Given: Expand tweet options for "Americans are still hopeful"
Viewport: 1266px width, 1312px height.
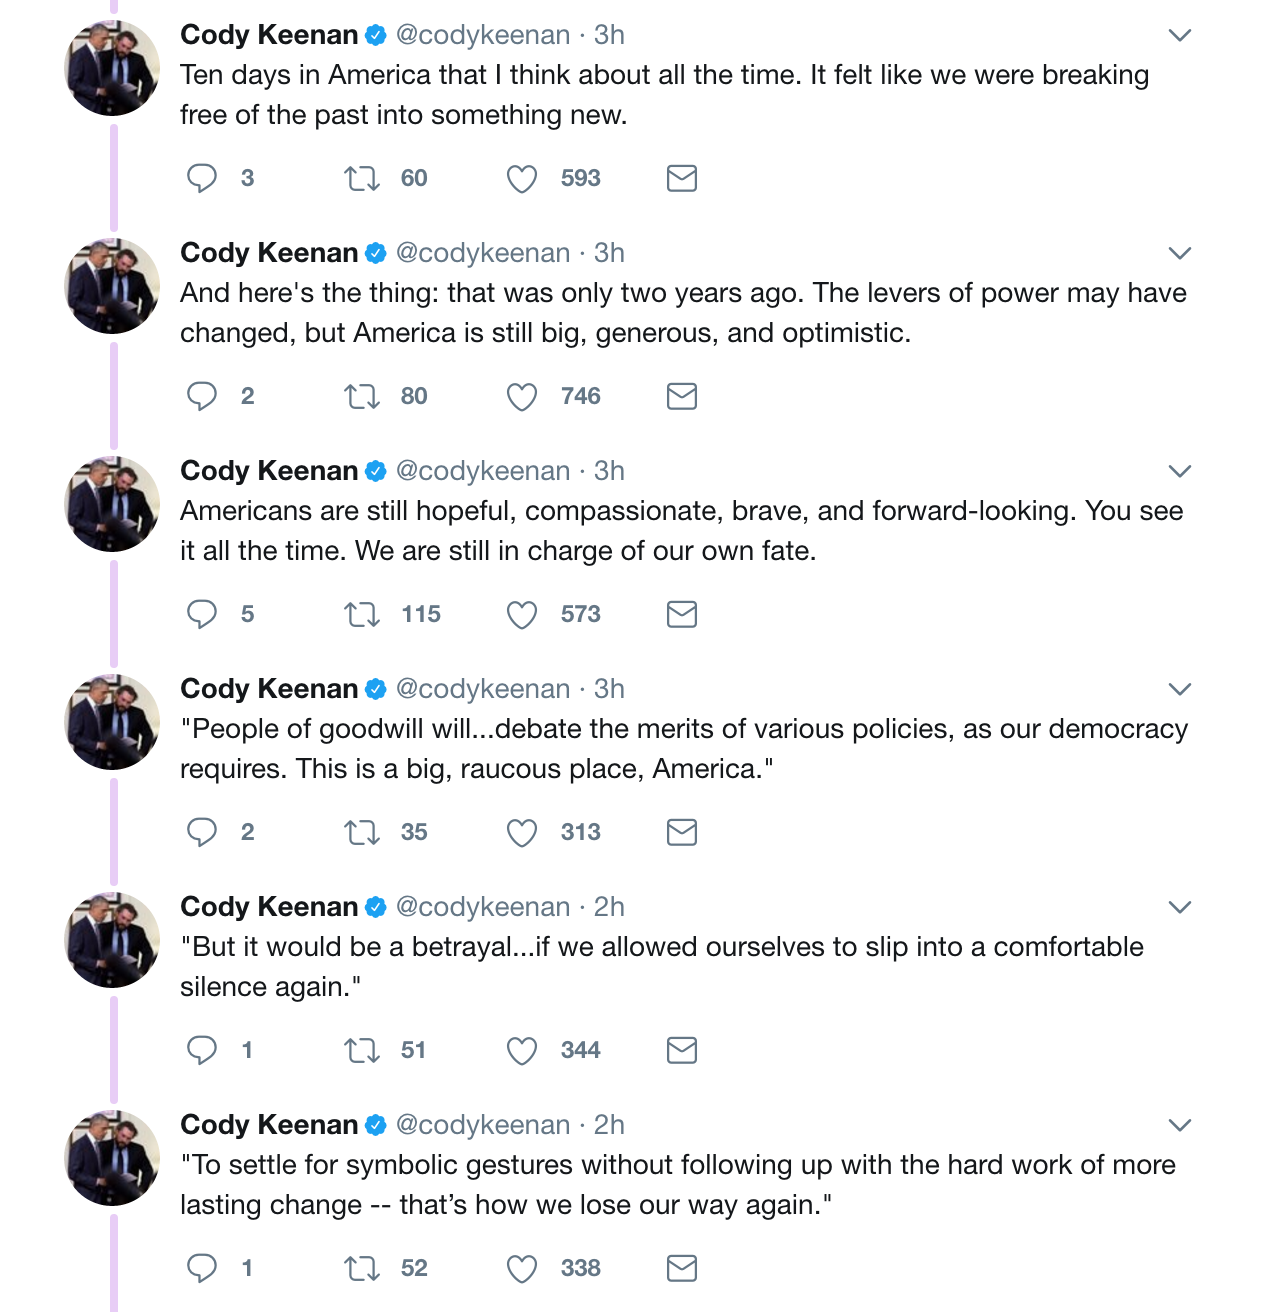Looking at the screenshot, I should (x=1180, y=471).
